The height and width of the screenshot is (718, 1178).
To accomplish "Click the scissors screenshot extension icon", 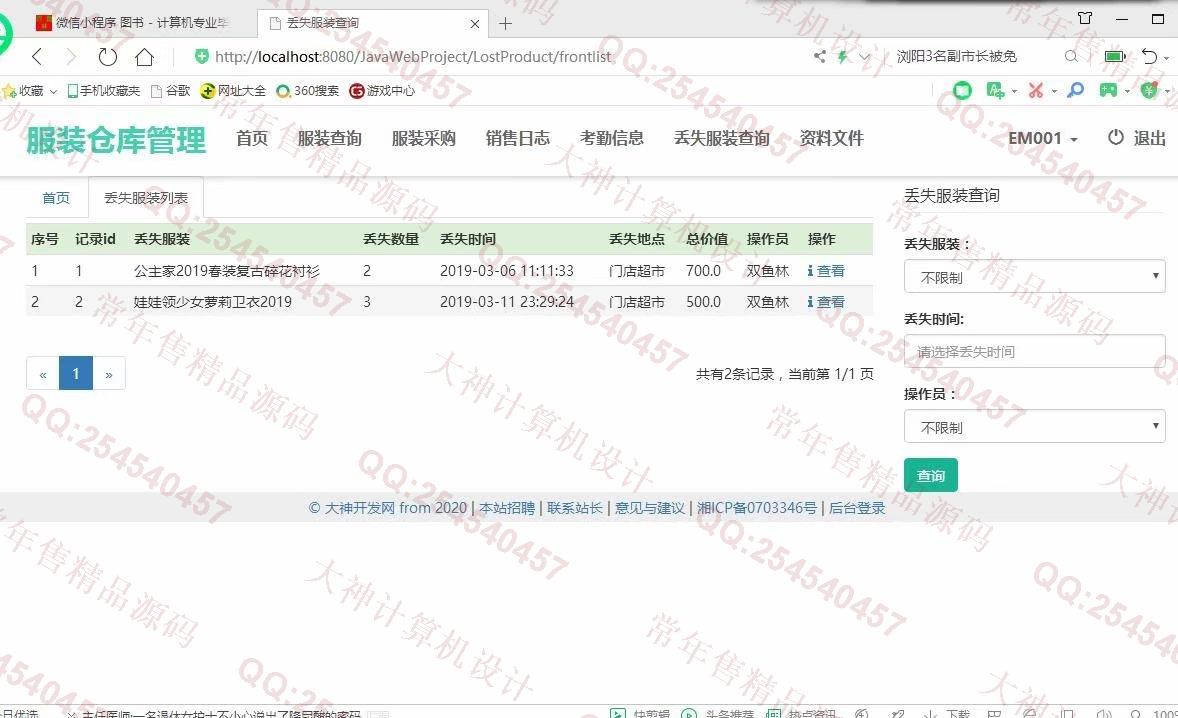I will click(x=1035, y=91).
